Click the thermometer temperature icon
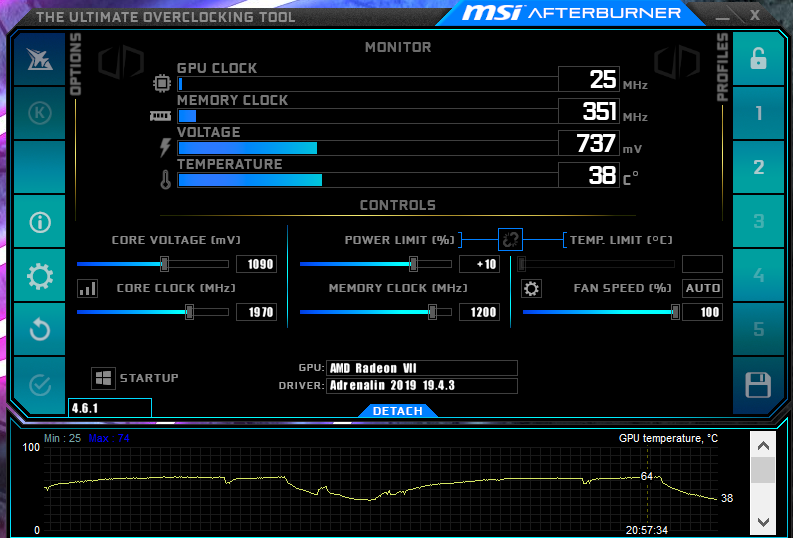793x538 pixels. pyautogui.click(x=165, y=180)
